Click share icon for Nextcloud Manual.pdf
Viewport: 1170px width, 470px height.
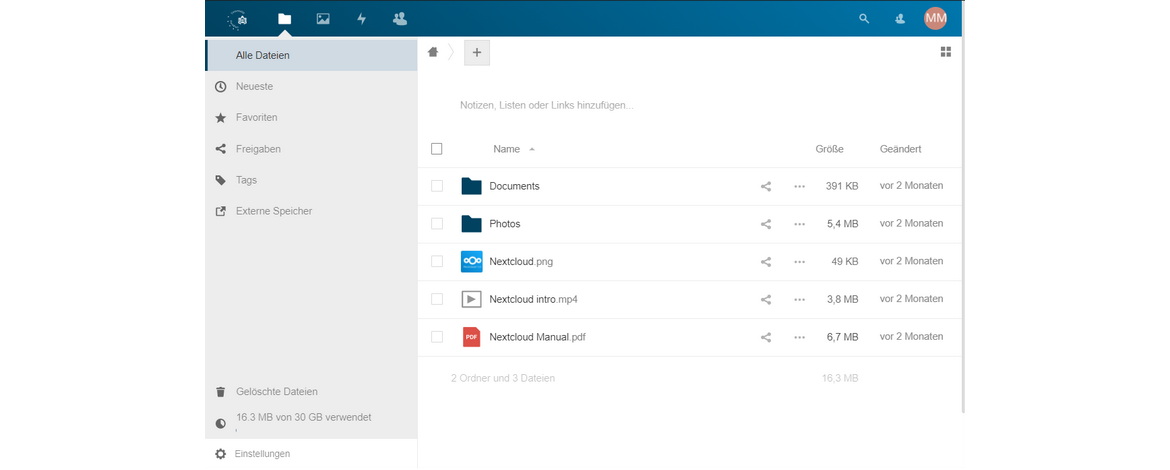pos(766,337)
